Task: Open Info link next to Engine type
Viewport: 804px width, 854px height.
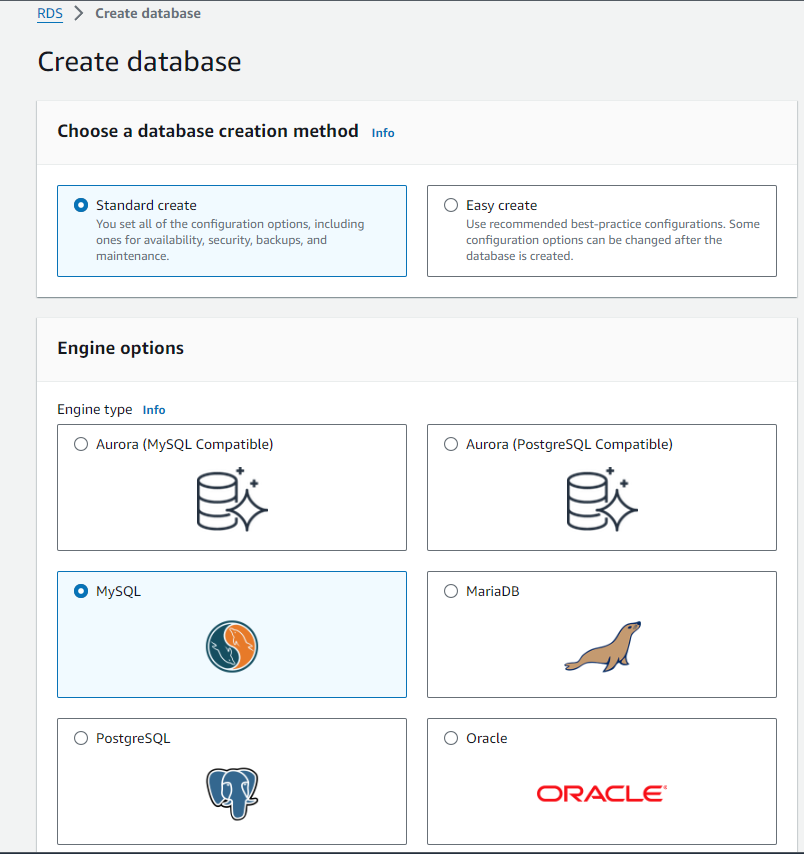Action: click(x=154, y=410)
